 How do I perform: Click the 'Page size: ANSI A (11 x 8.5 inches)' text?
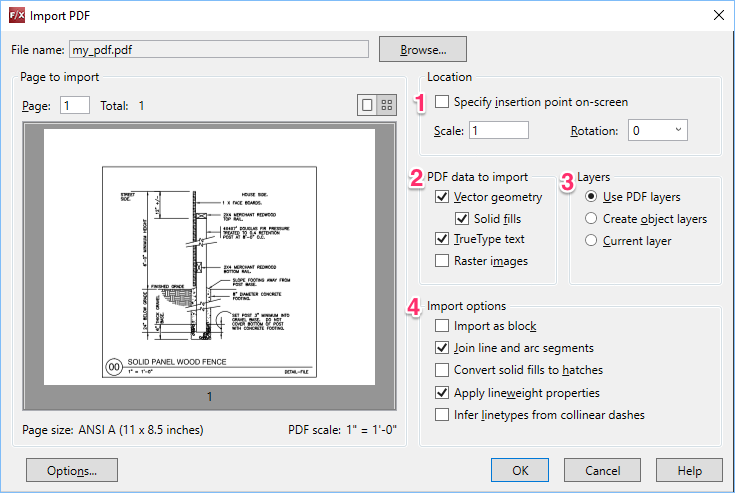pyautogui.click(x=112, y=430)
